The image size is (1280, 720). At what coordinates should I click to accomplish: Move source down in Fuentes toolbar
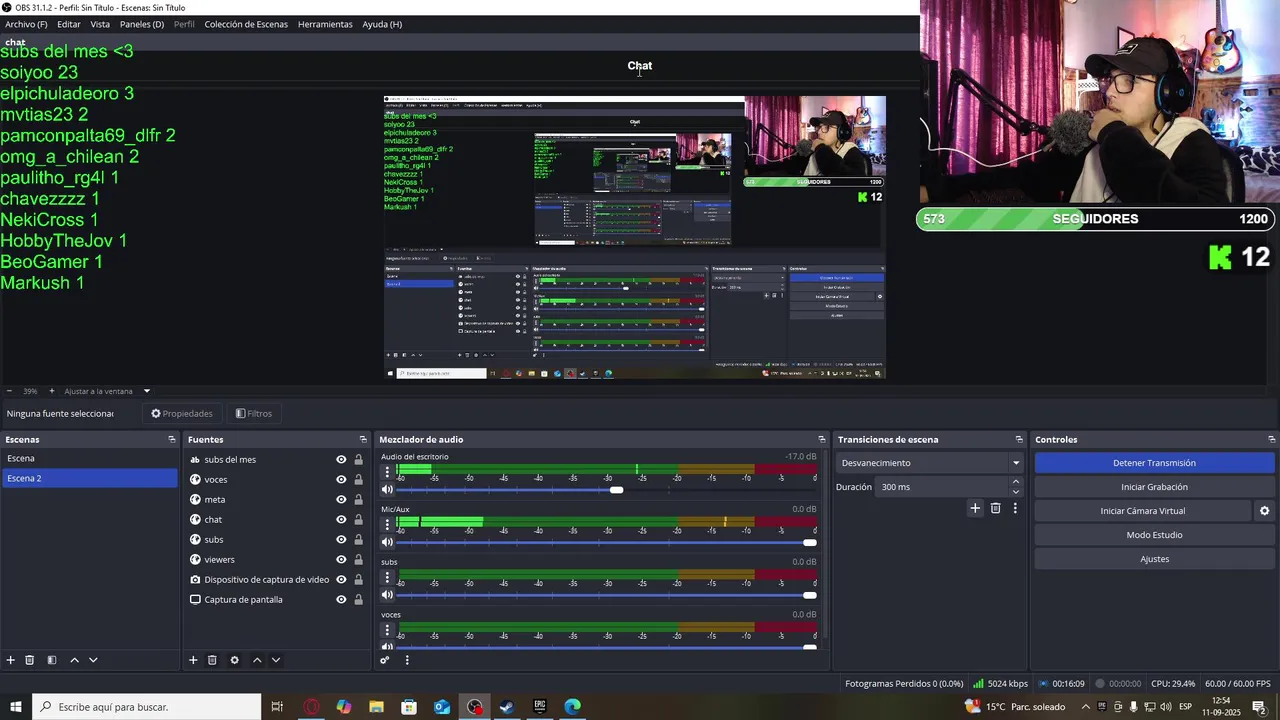tap(276, 660)
